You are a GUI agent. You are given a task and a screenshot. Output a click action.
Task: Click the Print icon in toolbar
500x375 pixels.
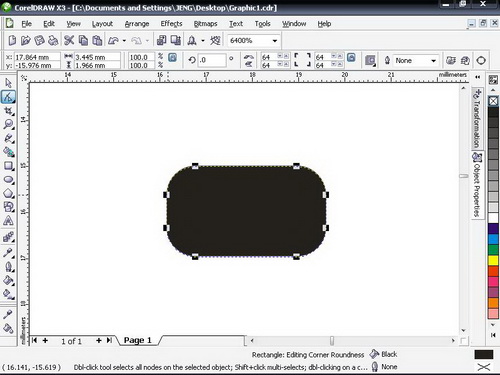53,41
